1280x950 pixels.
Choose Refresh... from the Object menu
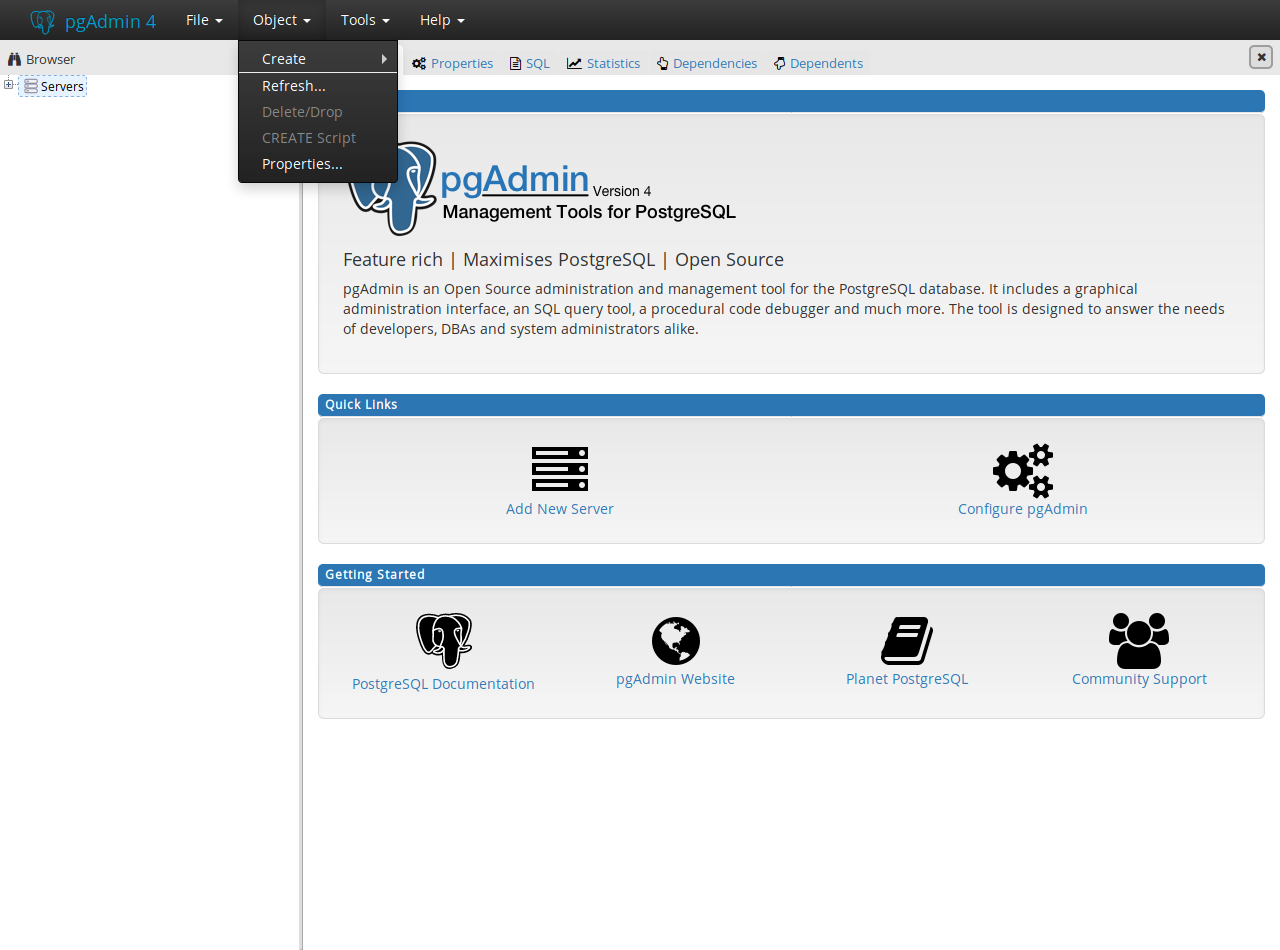click(x=294, y=86)
